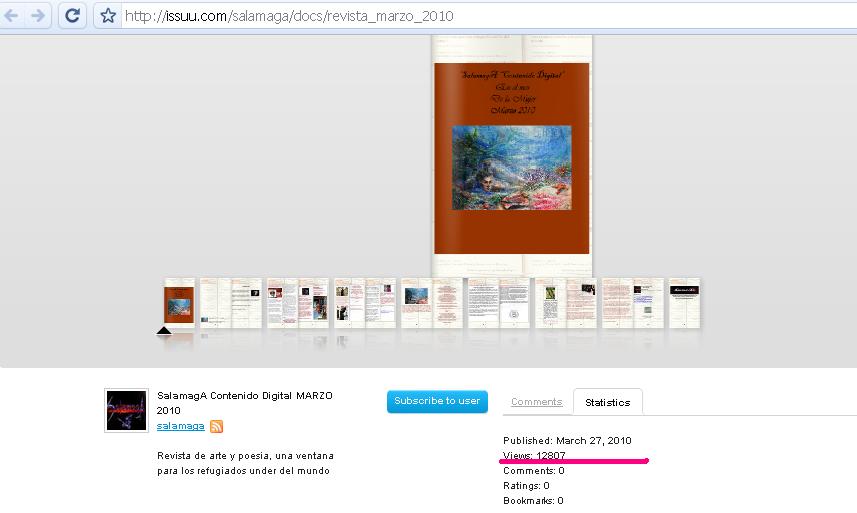
Task: Click the browser back arrow
Action: coord(11,16)
